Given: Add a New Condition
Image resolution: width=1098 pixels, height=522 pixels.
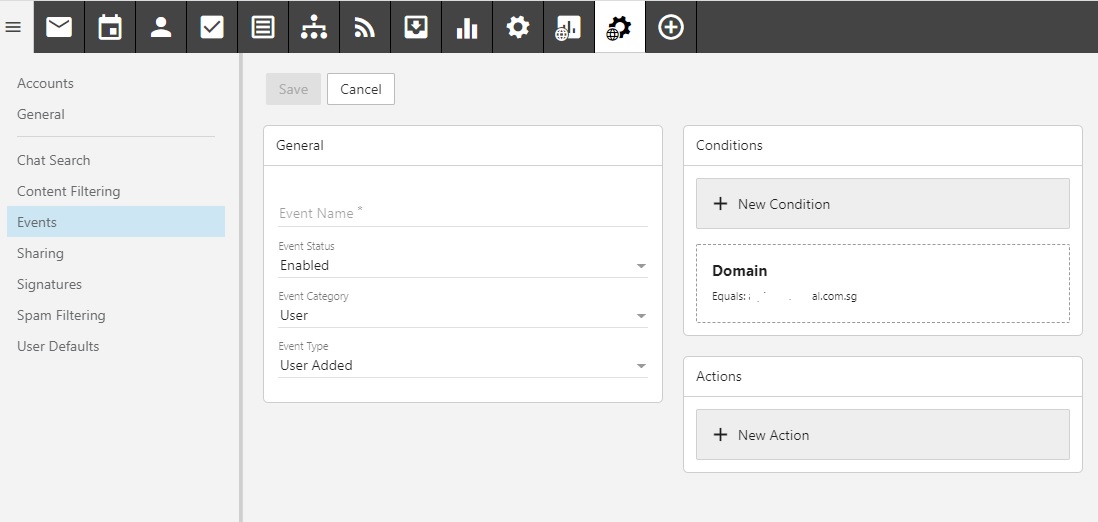Looking at the screenshot, I should [x=882, y=204].
